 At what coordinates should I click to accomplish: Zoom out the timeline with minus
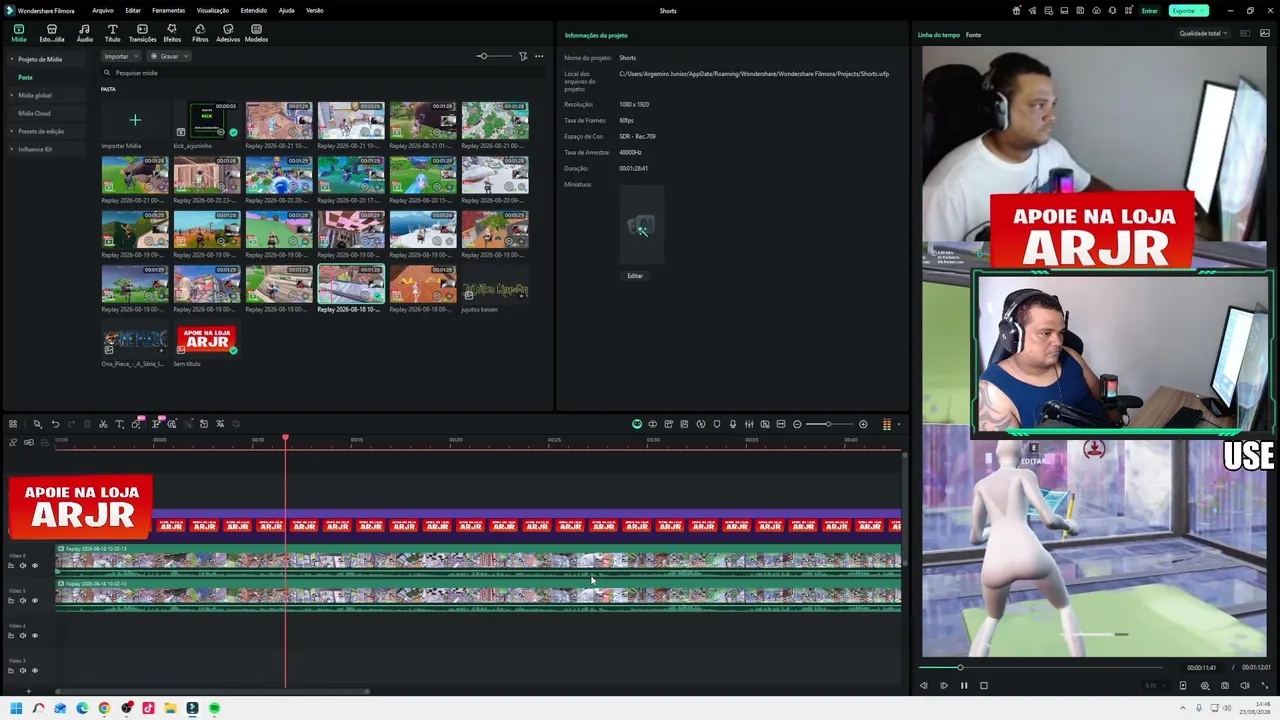797,425
